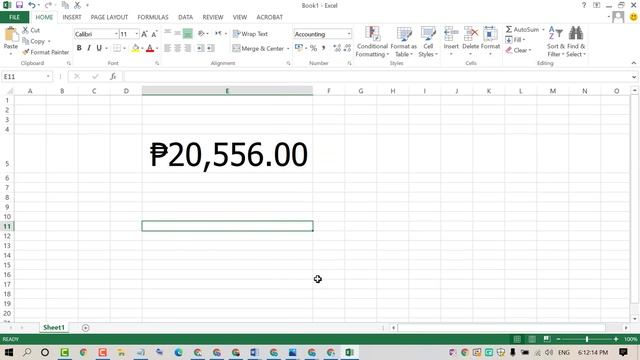Open the Font dialog launcher
640x360 pixels.
click(x=157, y=63)
